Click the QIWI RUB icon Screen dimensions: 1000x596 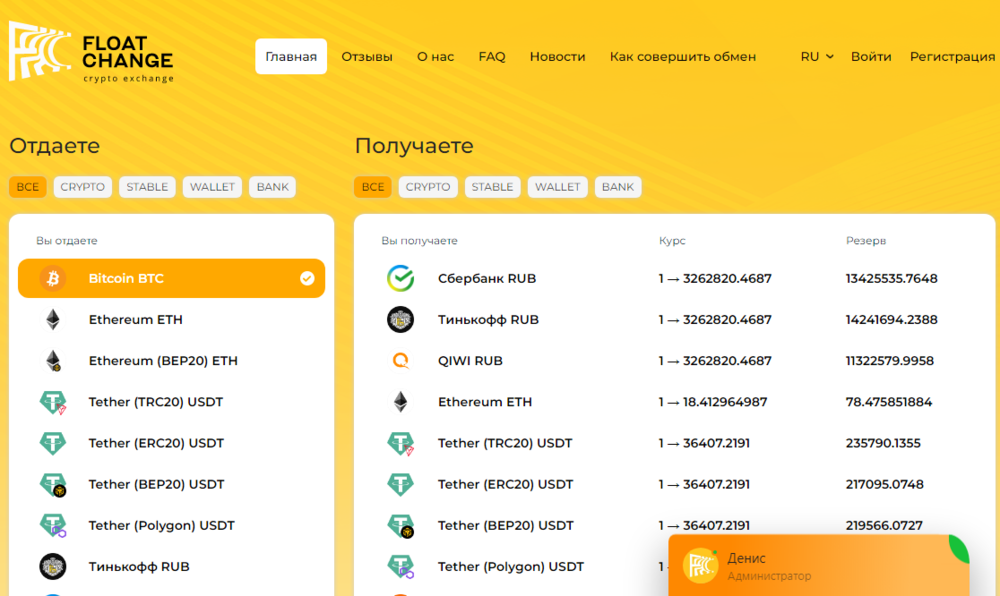click(400, 360)
